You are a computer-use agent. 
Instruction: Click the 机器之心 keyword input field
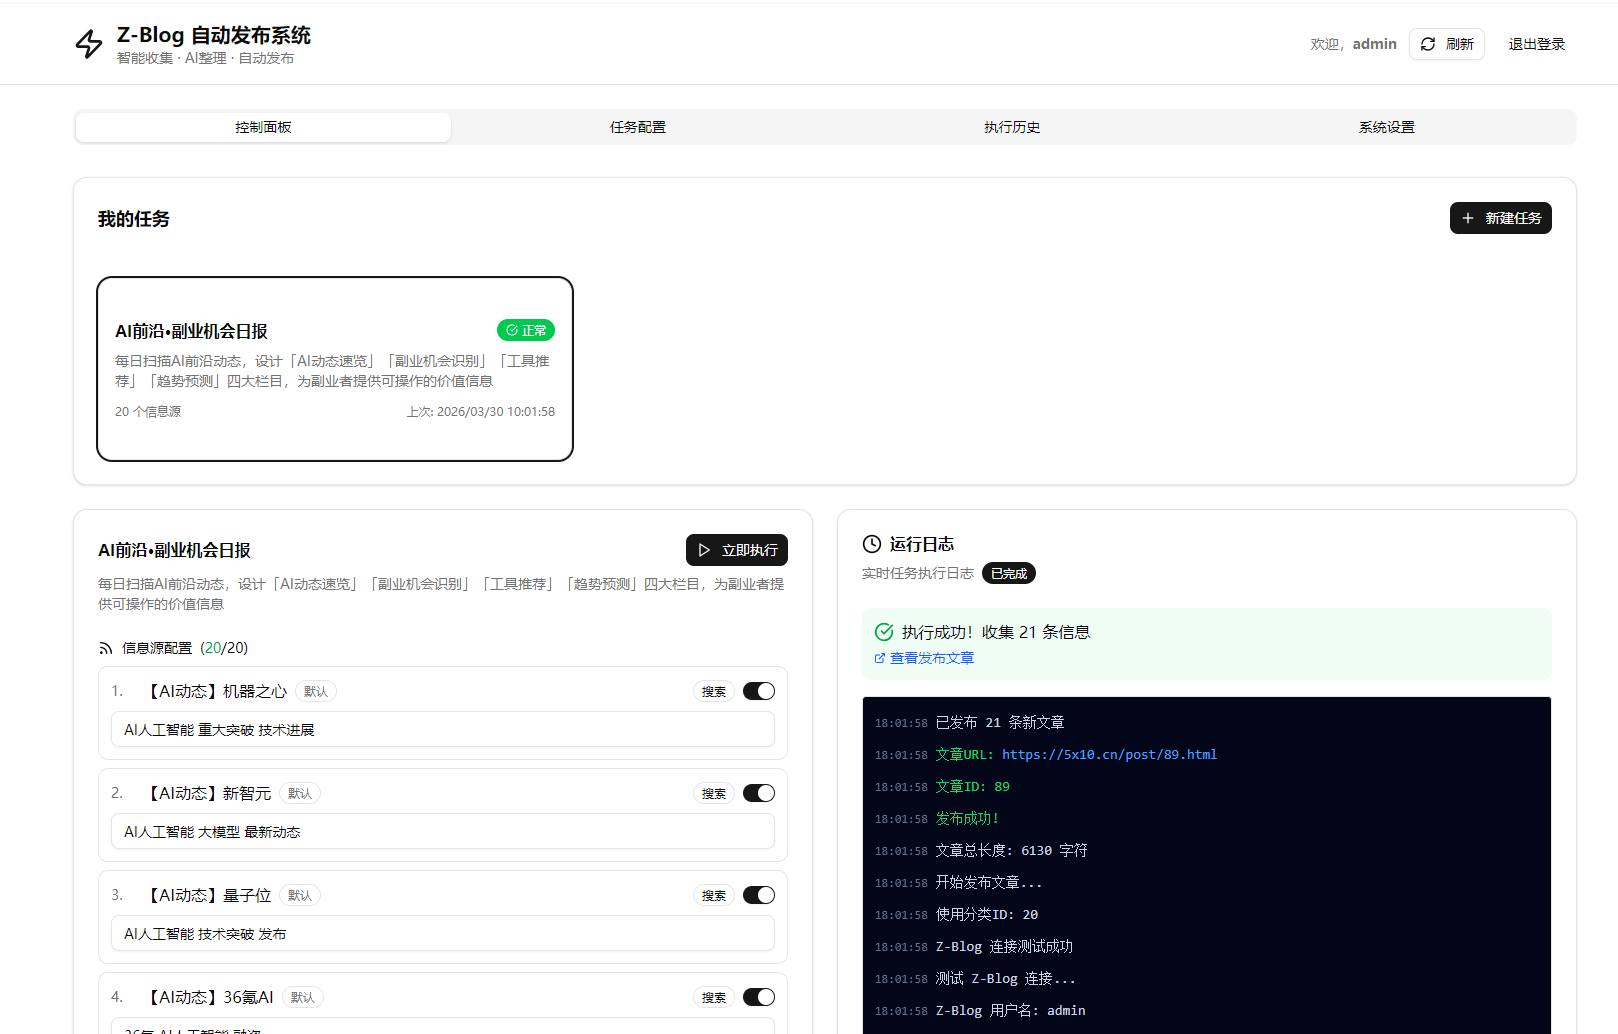pyautogui.click(x=442, y=730)
